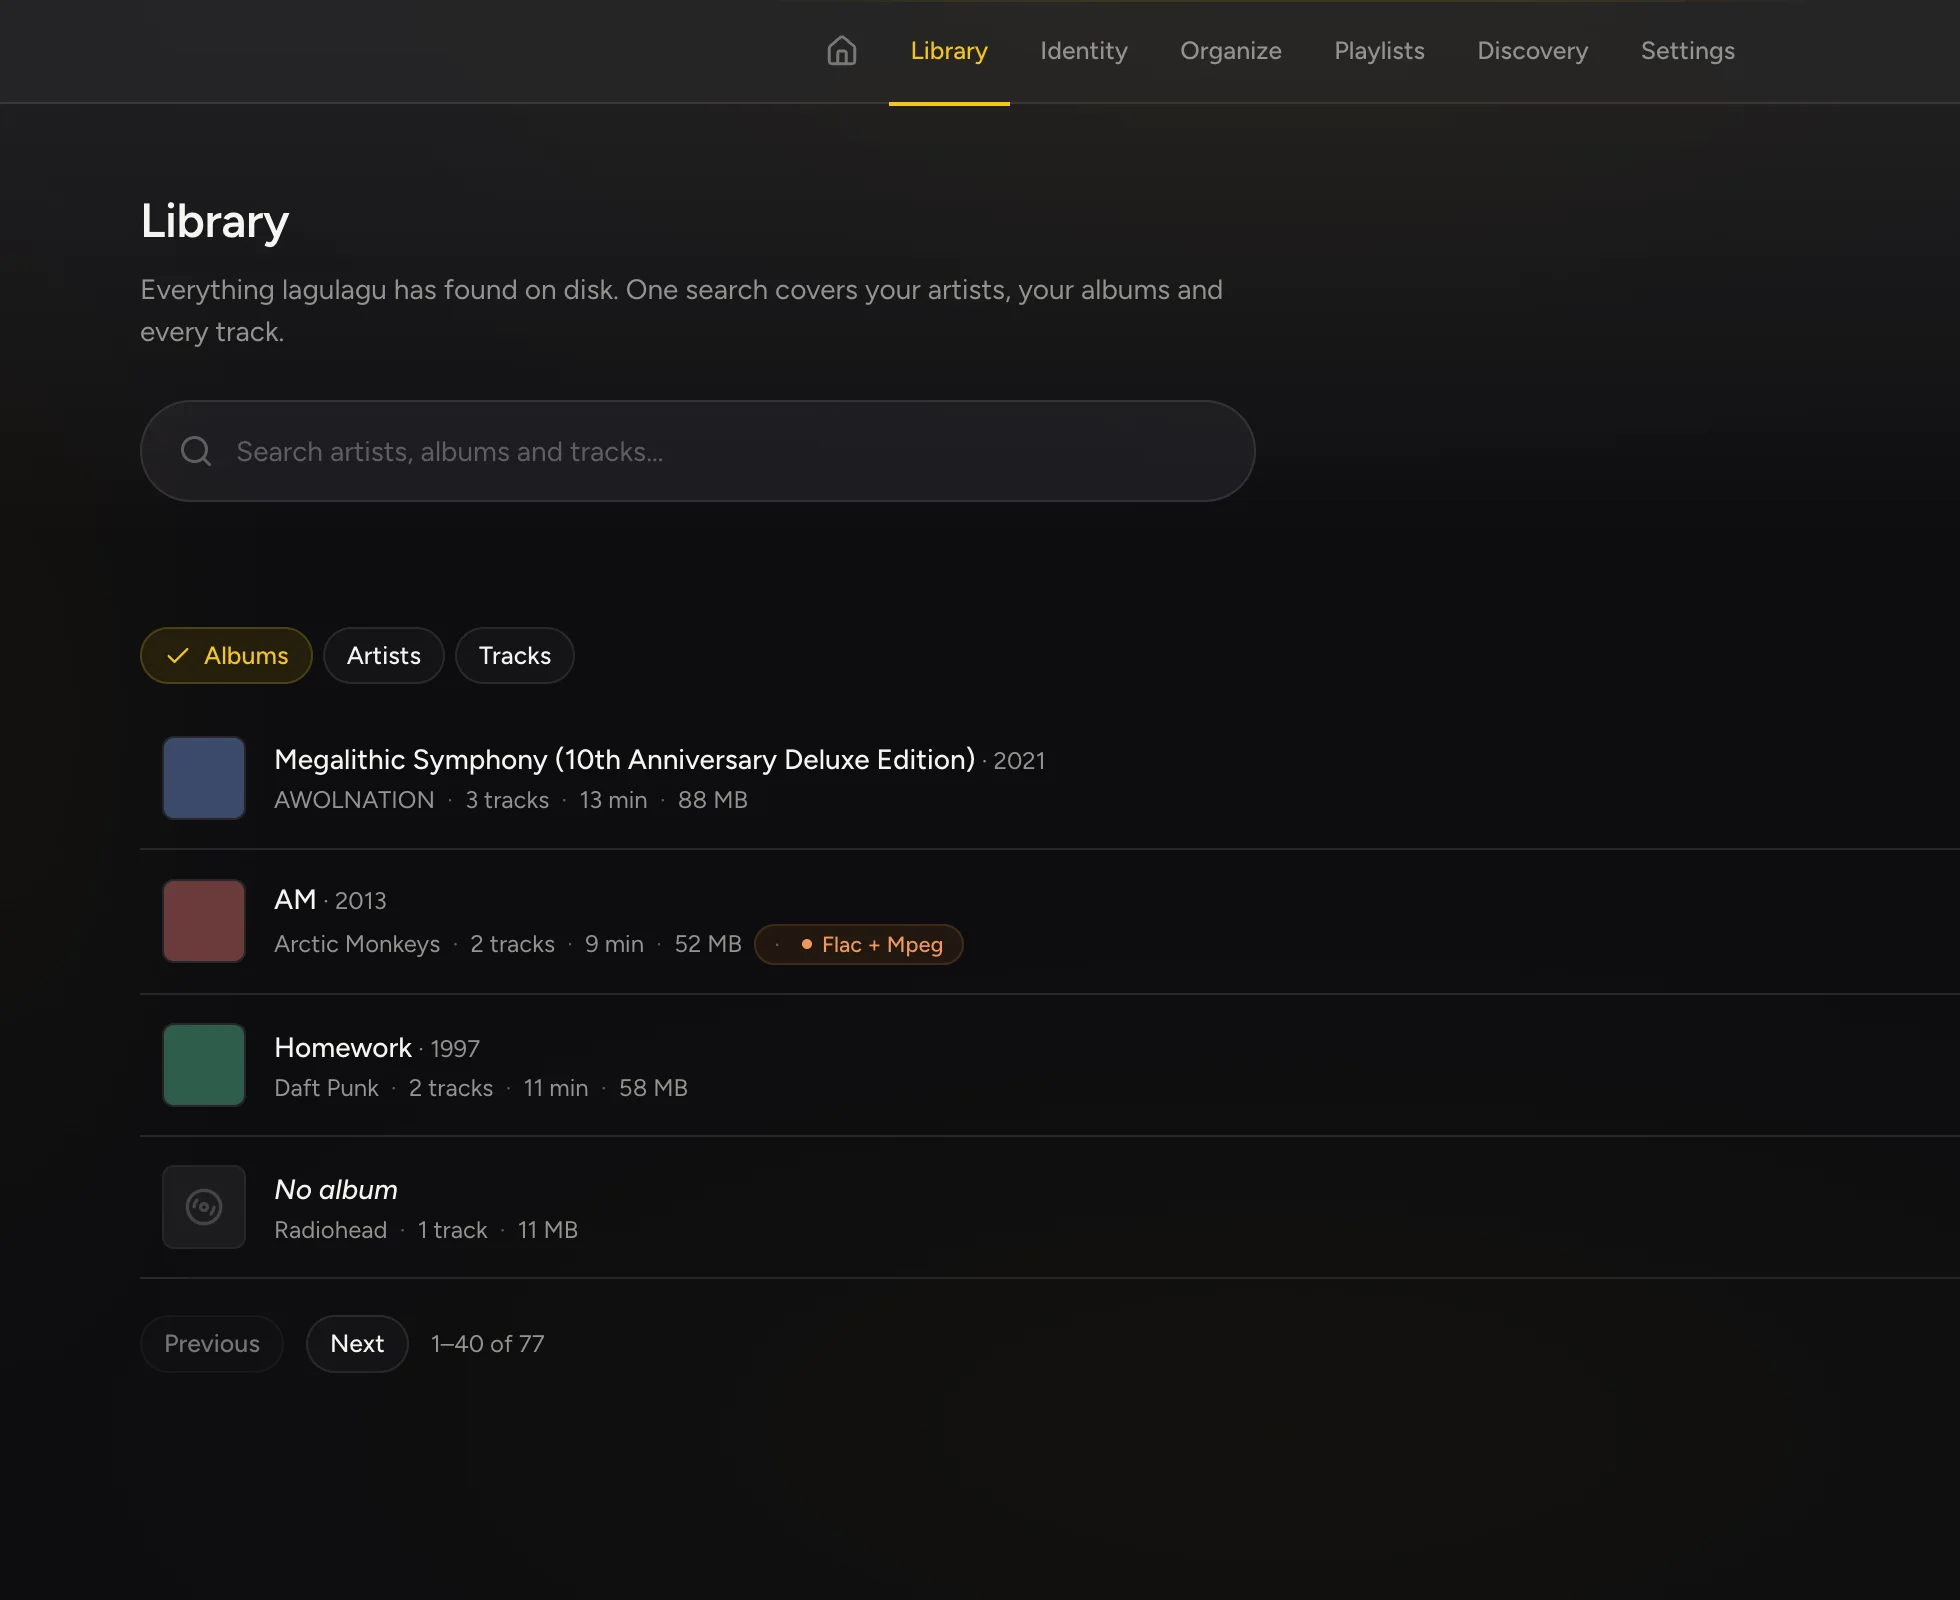Click the No album disc placeholder icon

coord(204,1207)
